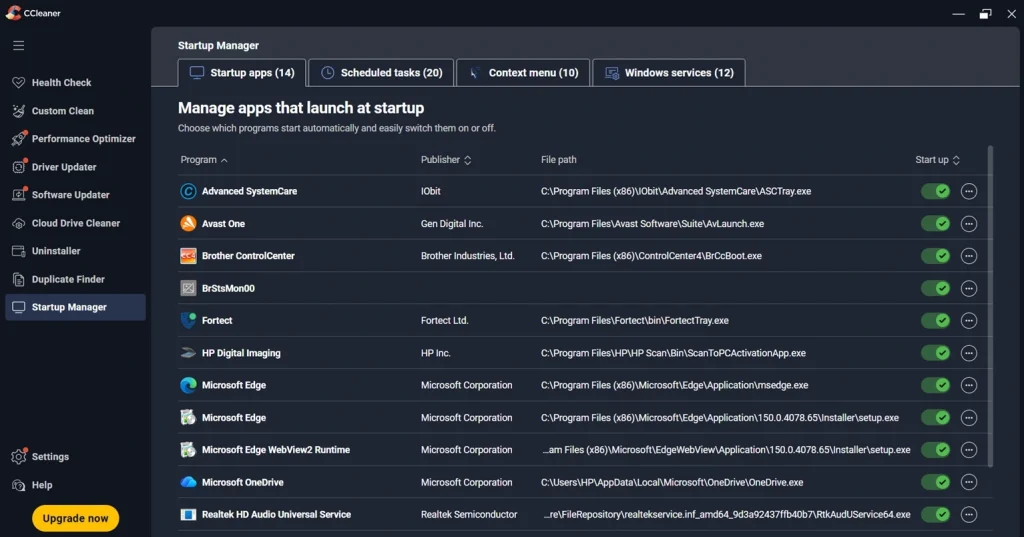Toggle BrStsMon00 startup switch

click(x=935, y=288)
